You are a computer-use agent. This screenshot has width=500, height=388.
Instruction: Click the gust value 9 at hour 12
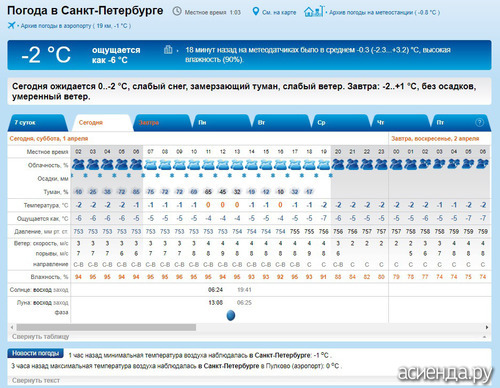223,254
